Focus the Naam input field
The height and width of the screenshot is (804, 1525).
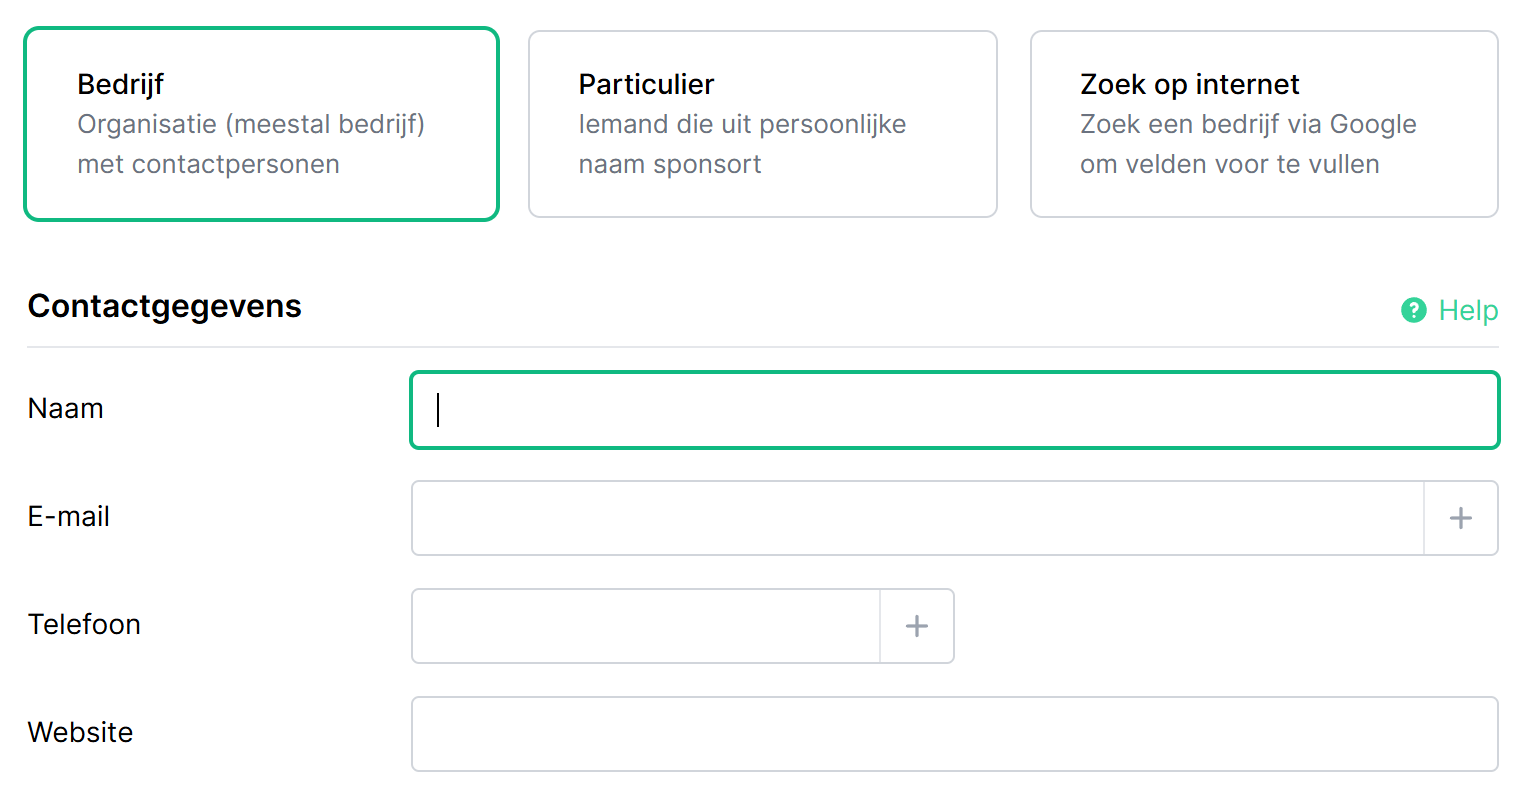pyautogui.click(x=954, y=410)
